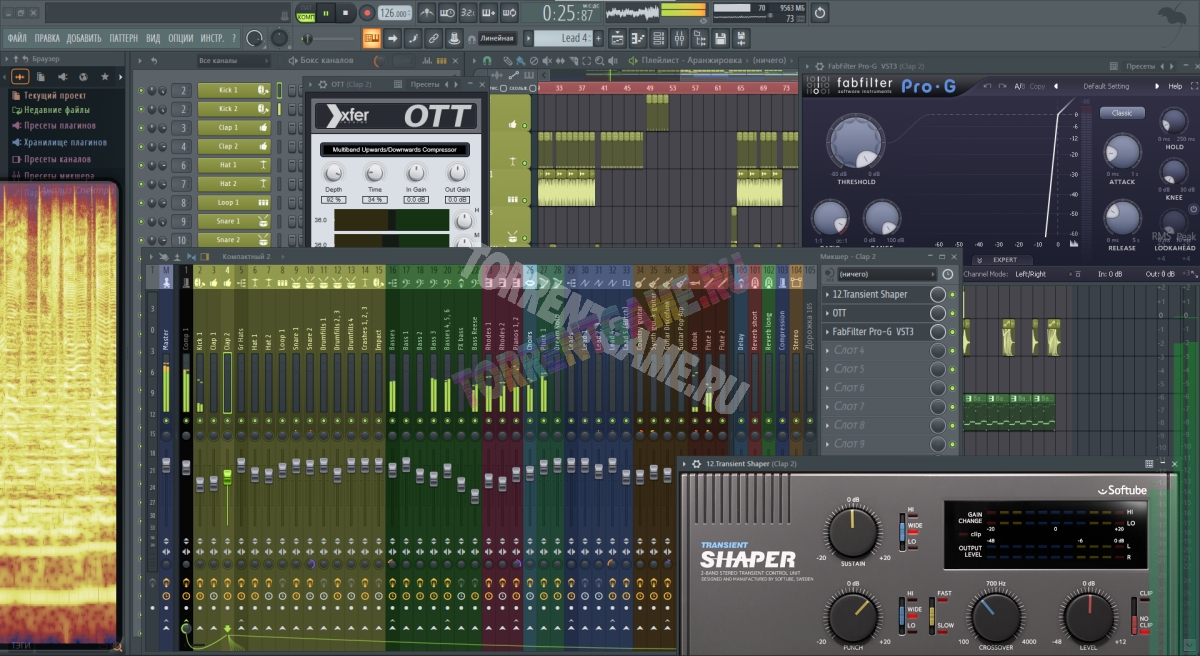
Task: Click the playlist magnet snap icon
Action: coord(487,61)
